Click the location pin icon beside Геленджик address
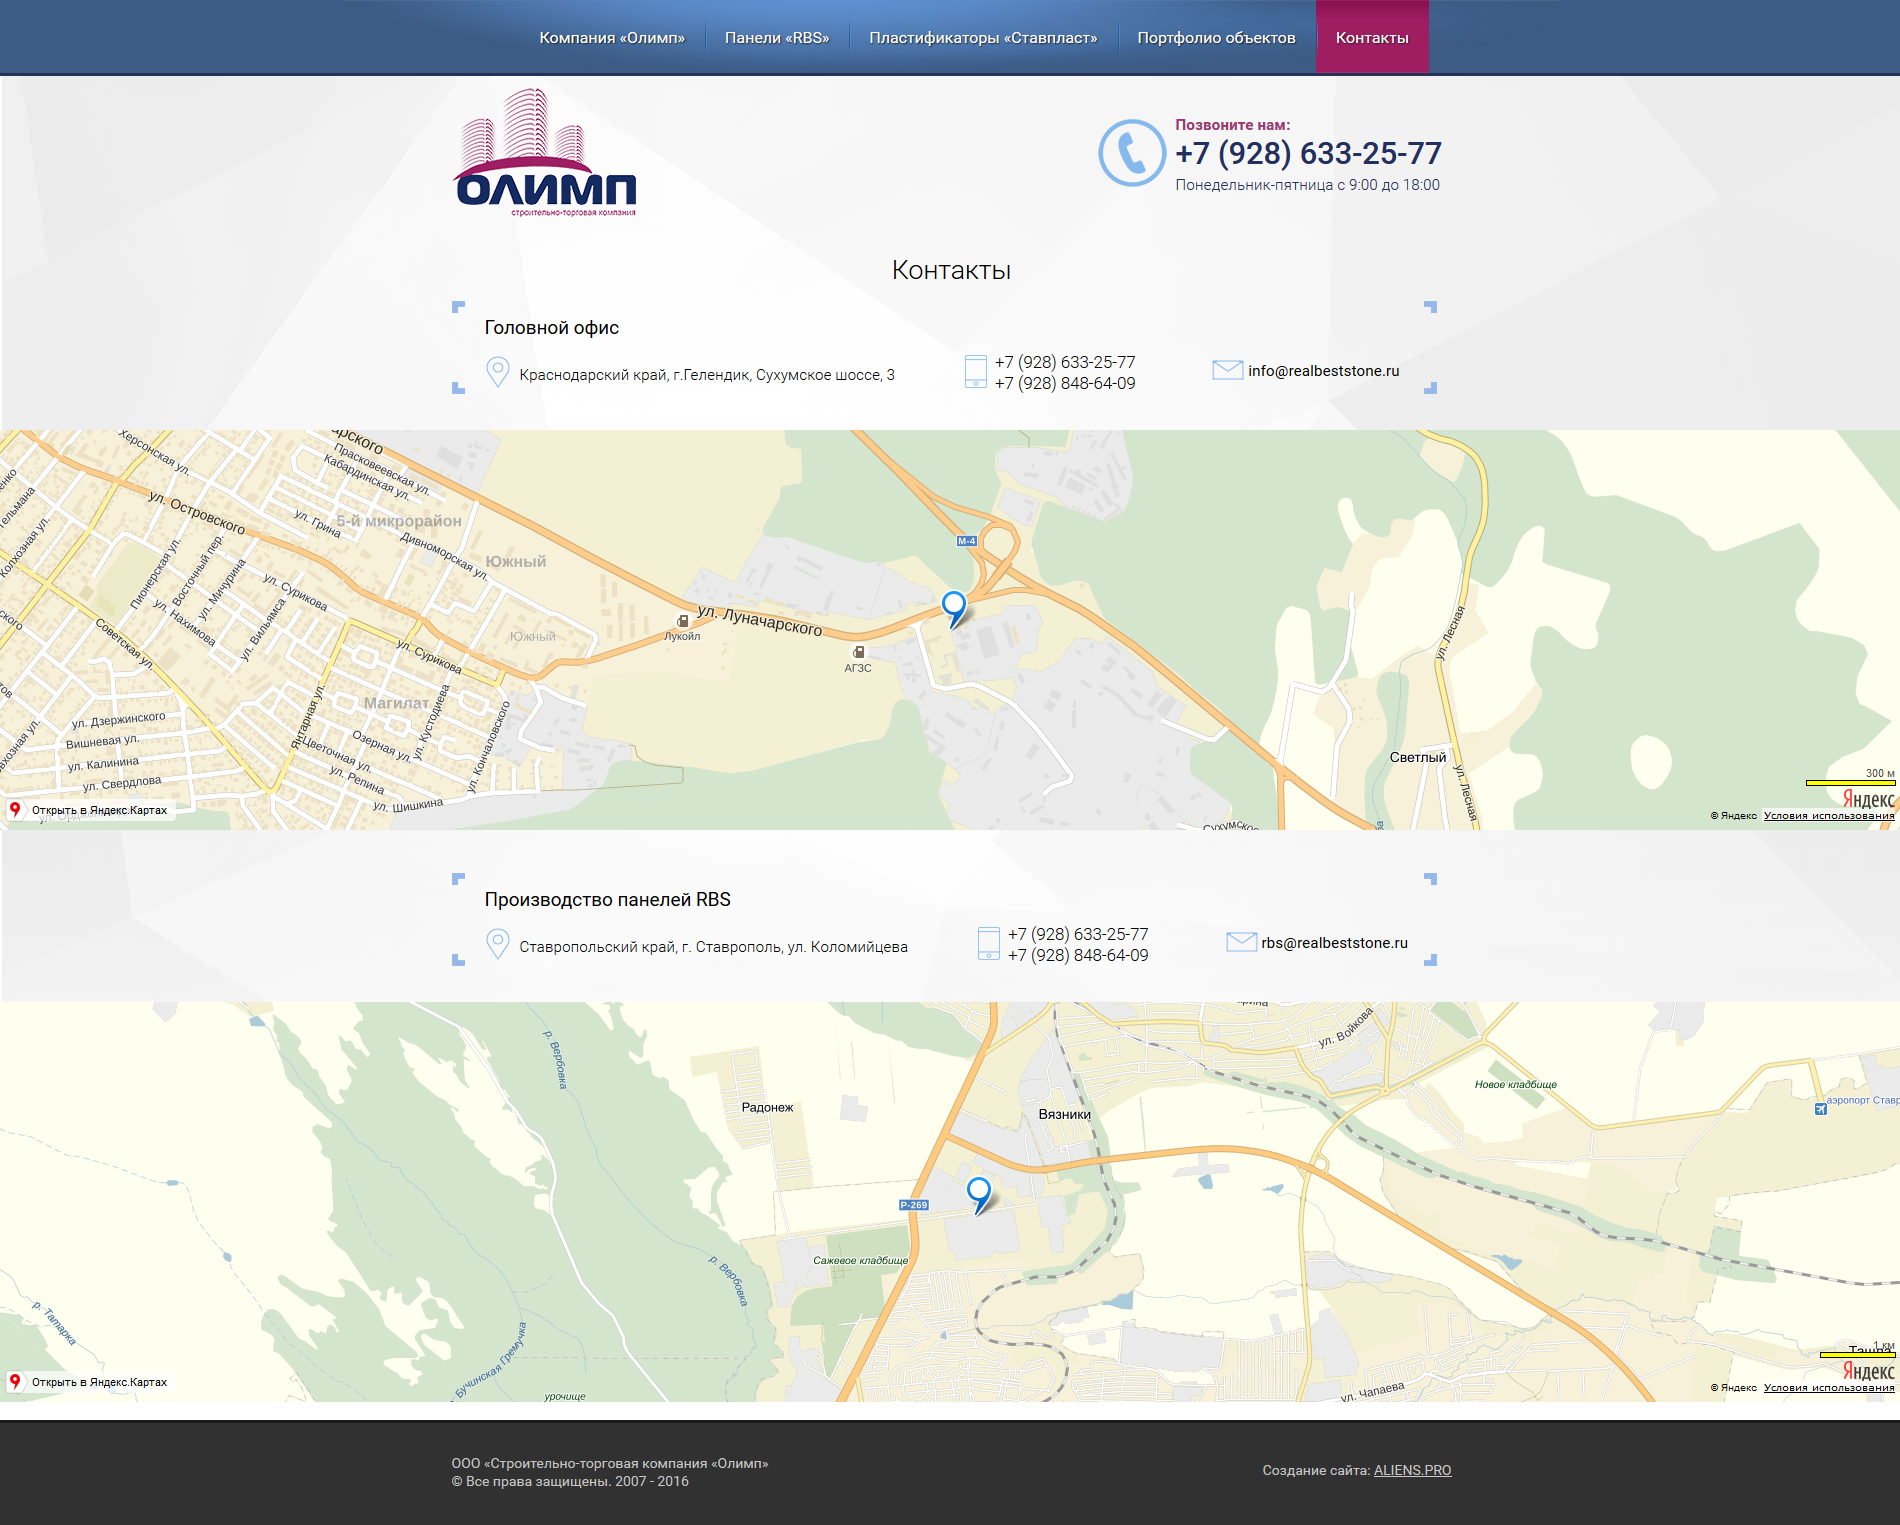This screenshot has width=1900, height=1525. pos(497,372)
